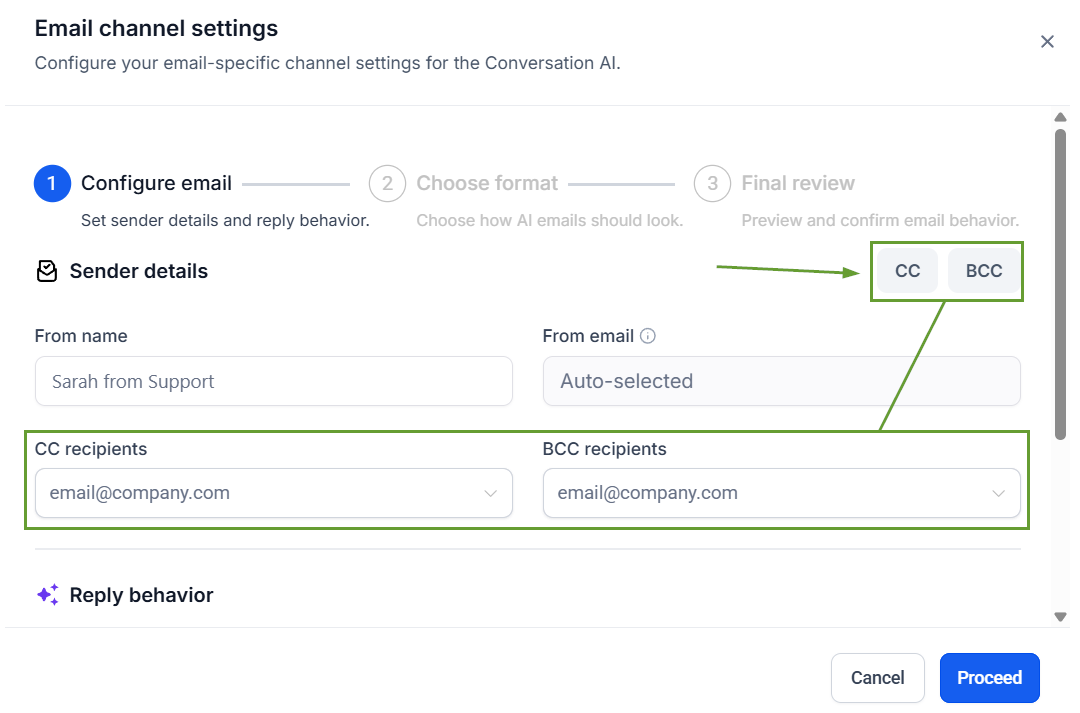
Task: Close the Email channel settings dialog
Action: (1047, 42)
